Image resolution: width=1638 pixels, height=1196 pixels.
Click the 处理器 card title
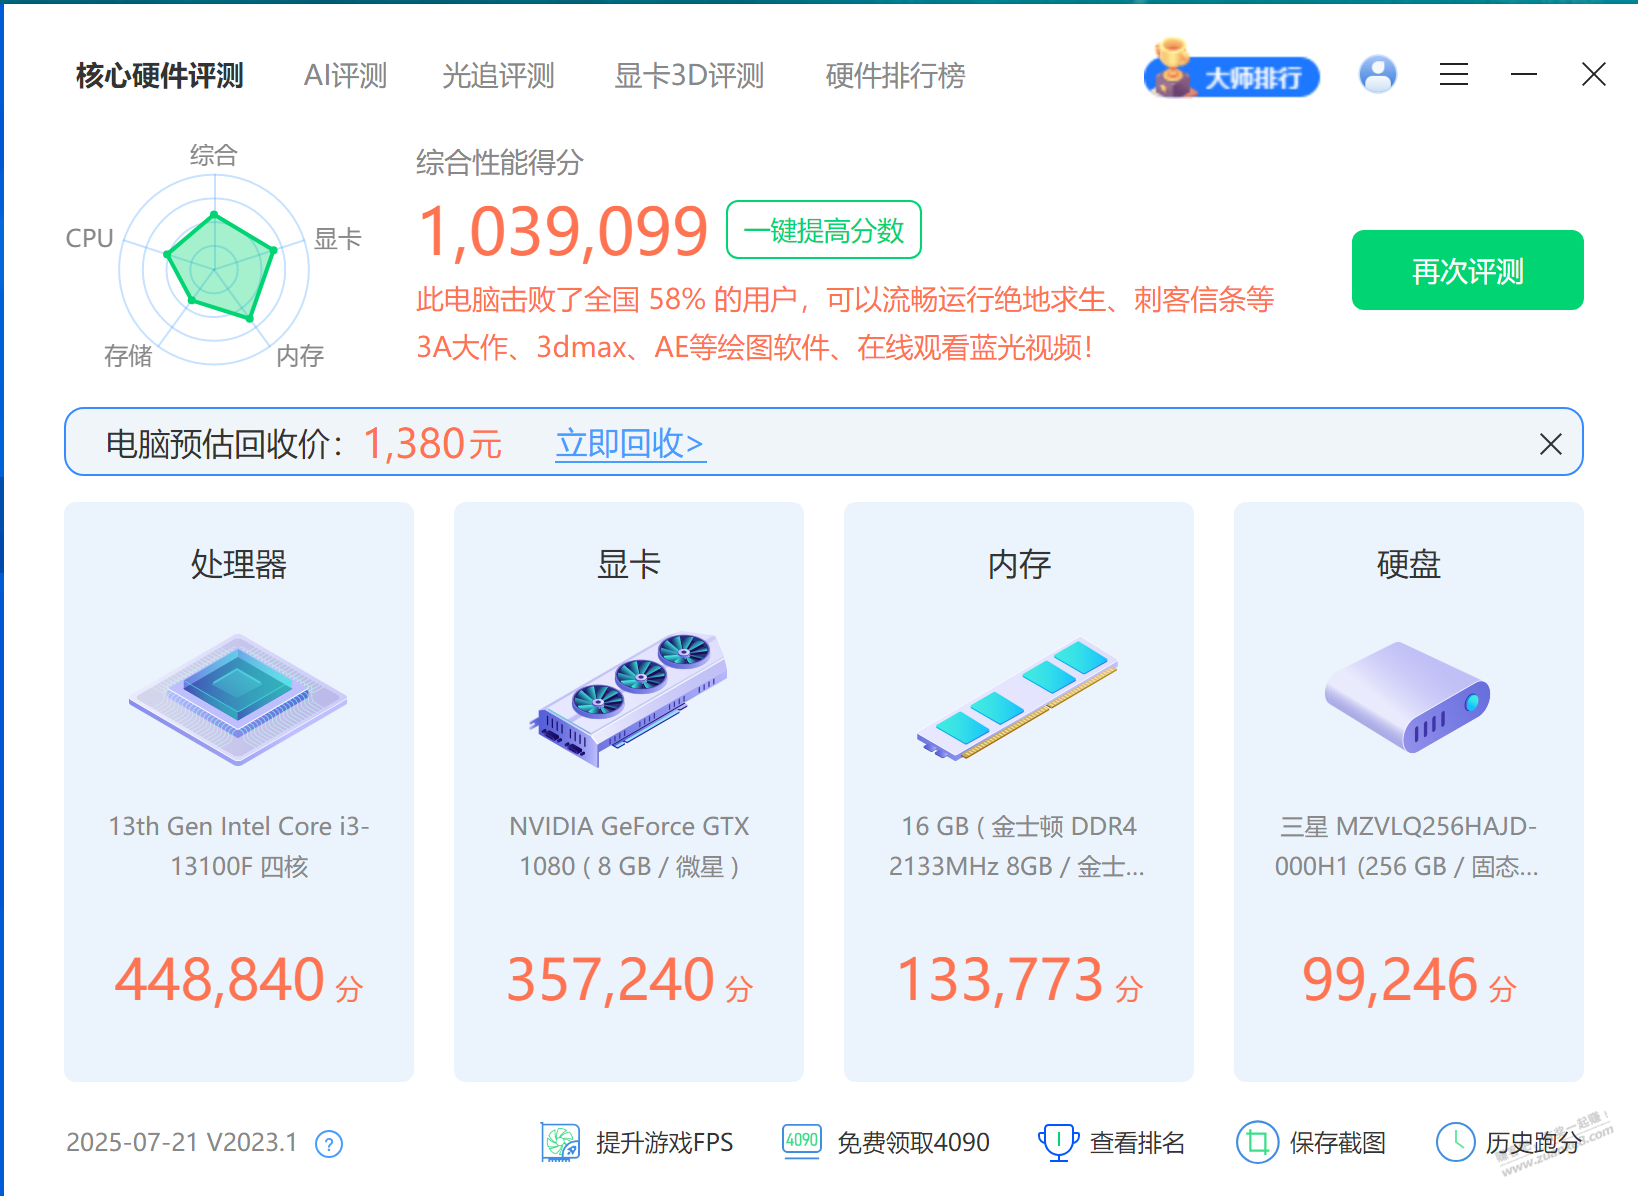[239, 564]
